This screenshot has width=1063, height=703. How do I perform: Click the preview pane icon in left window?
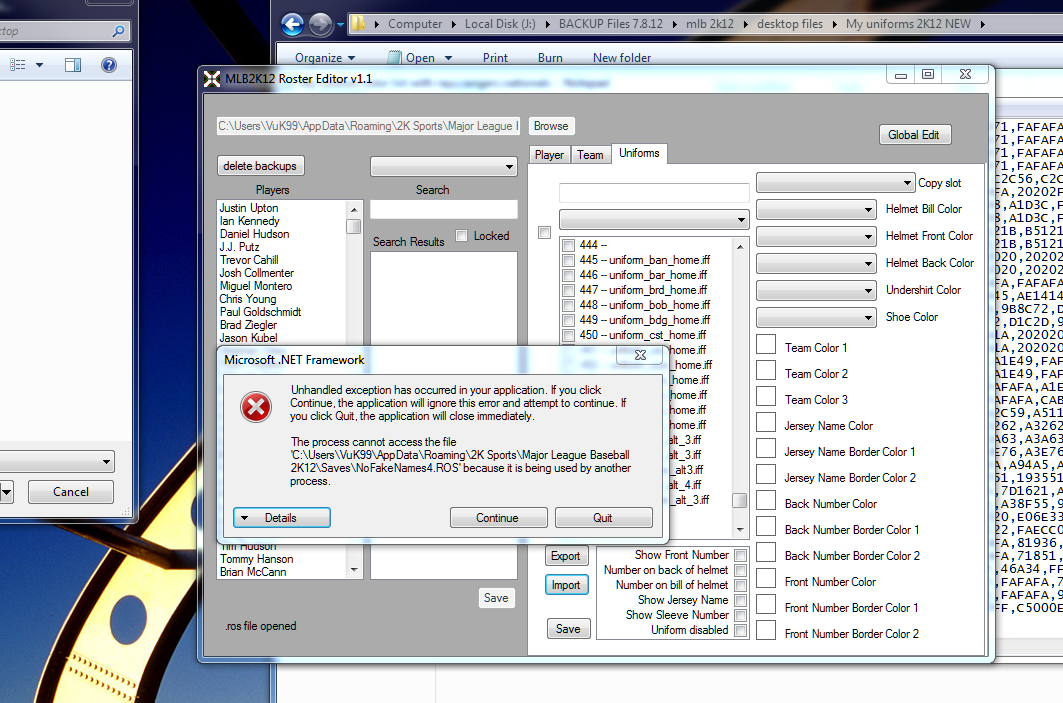73,65
